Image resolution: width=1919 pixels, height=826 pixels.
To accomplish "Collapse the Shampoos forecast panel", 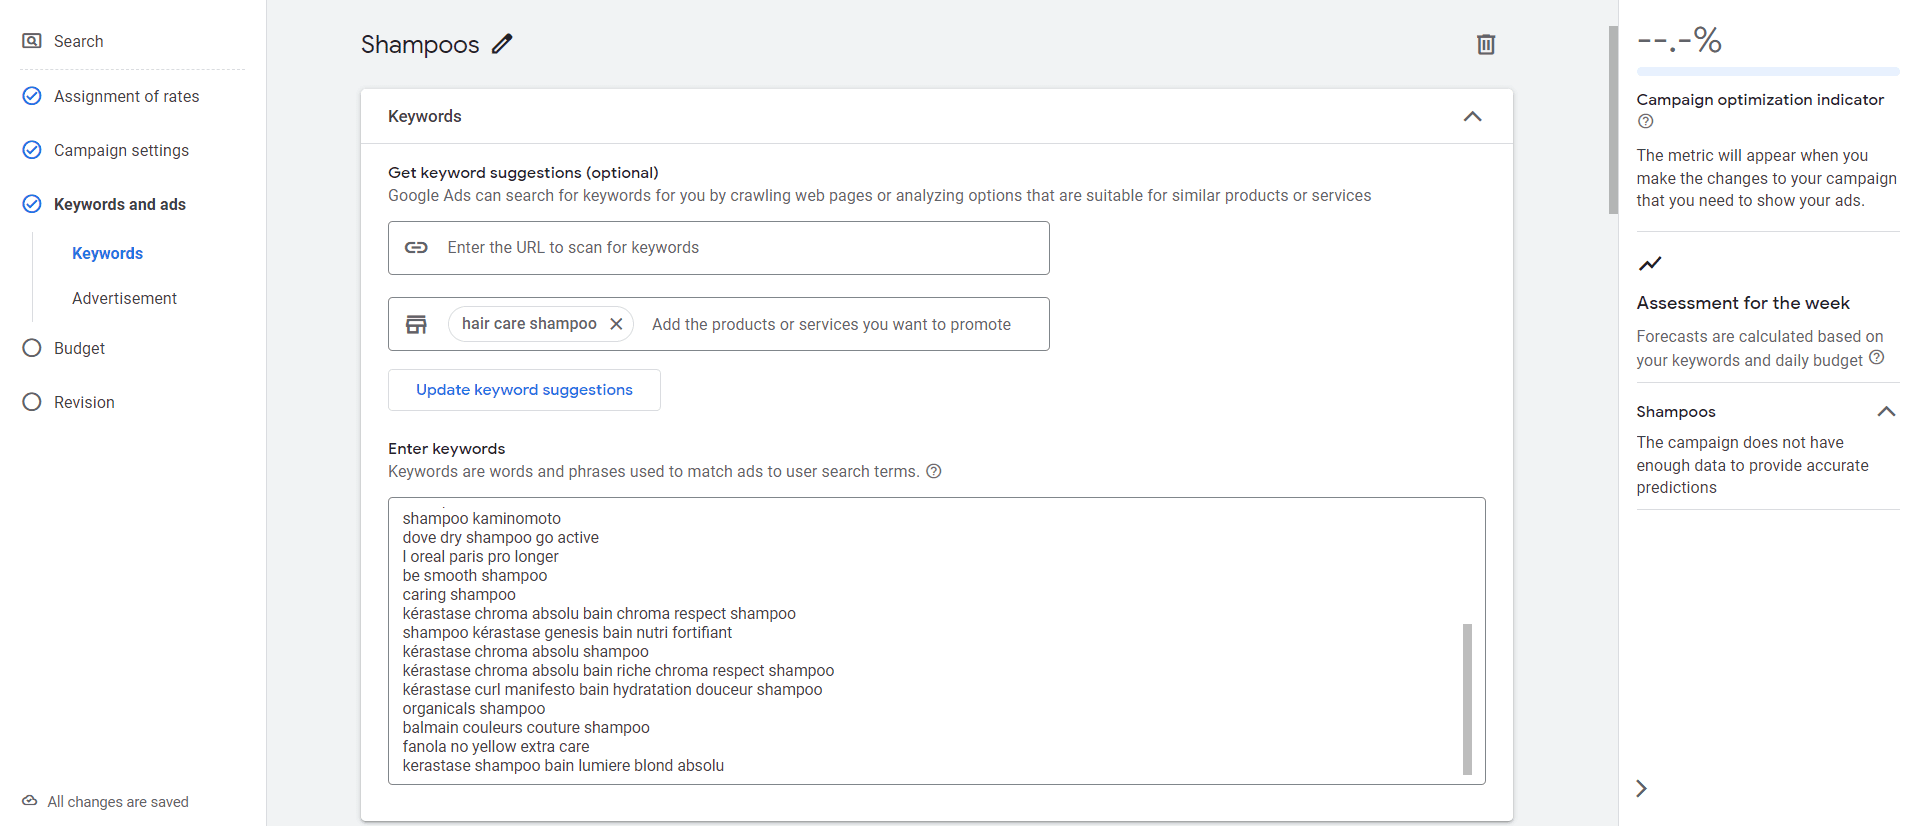I will pos(1886,412).
